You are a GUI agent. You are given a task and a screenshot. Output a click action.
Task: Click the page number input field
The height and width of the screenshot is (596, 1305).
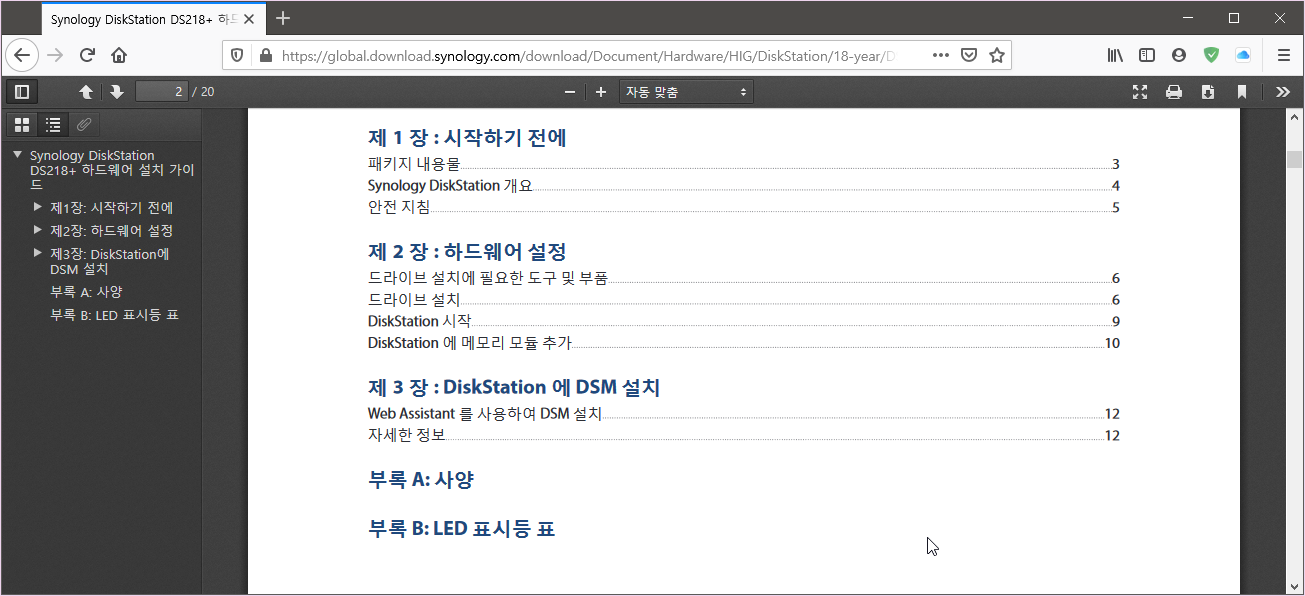pos(162,92)
